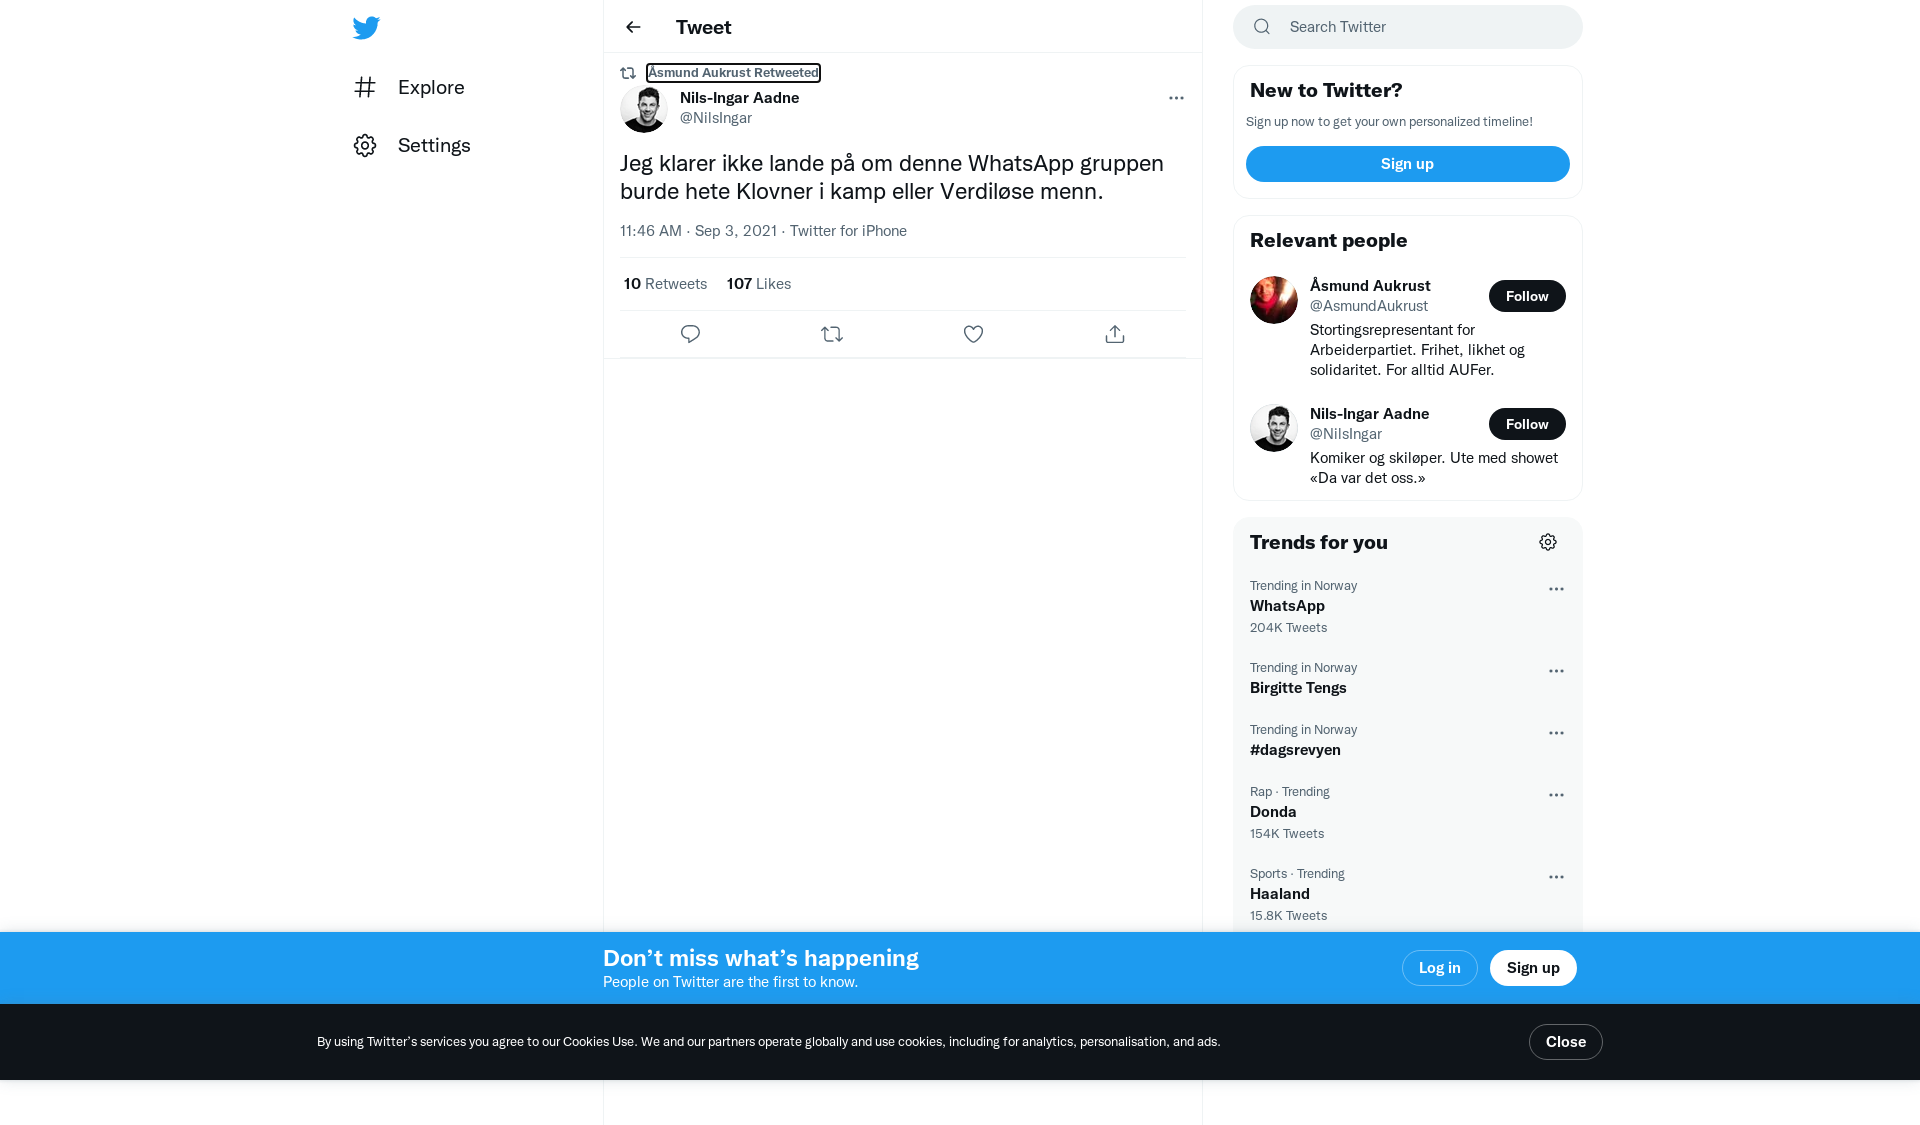Open Settings via the gear icon
The image size is (1920, 1125).
click(365, 145)
